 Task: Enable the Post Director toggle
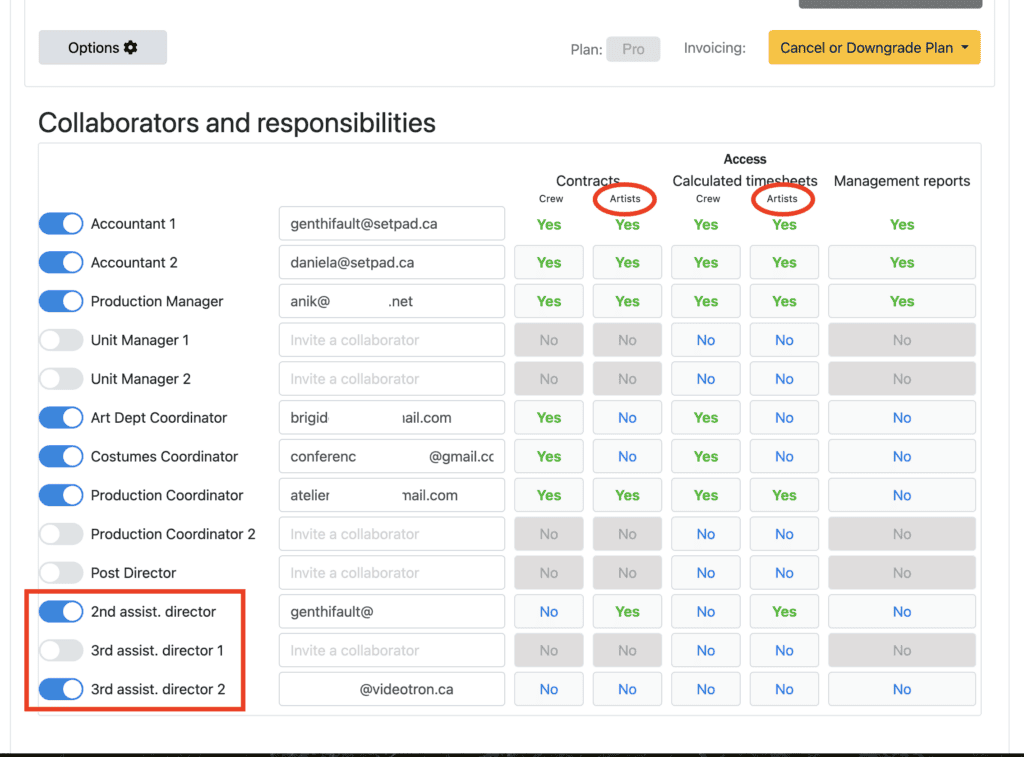click(x=61, y=573)
